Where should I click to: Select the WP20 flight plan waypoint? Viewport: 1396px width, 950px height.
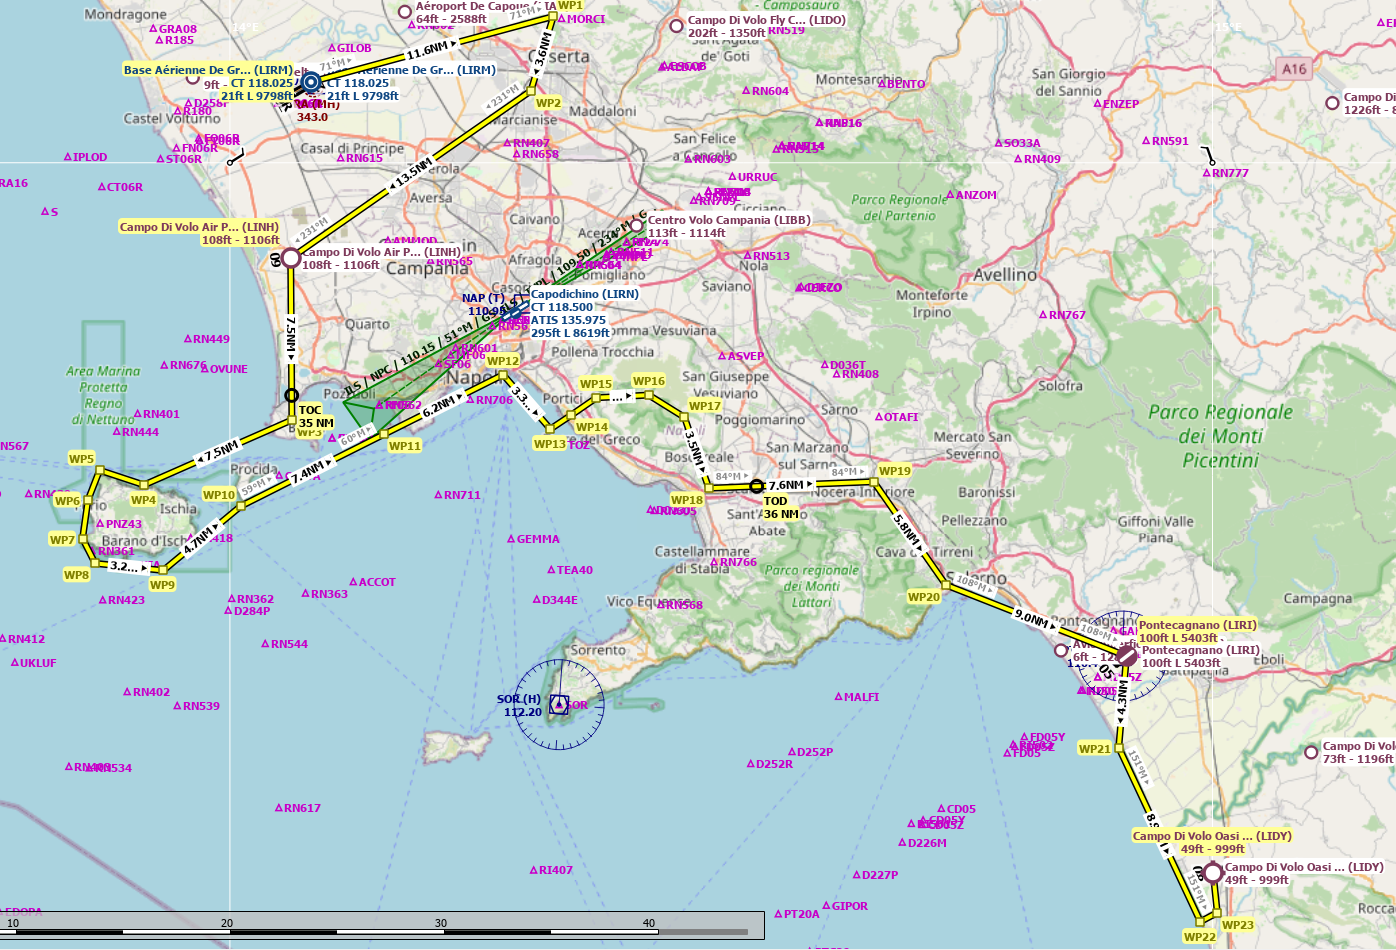946,585
